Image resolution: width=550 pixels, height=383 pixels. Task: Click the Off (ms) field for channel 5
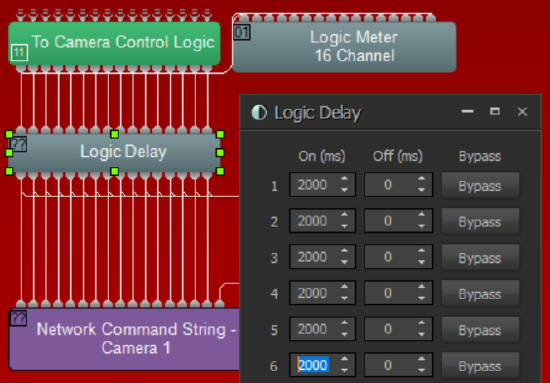(x=398, y=329)
